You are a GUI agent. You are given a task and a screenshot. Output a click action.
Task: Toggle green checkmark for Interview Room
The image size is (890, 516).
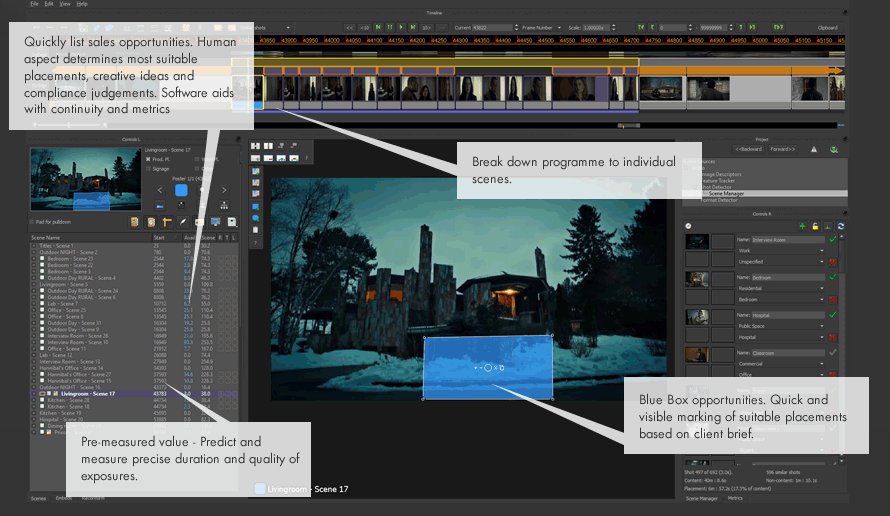pos(833,240)
